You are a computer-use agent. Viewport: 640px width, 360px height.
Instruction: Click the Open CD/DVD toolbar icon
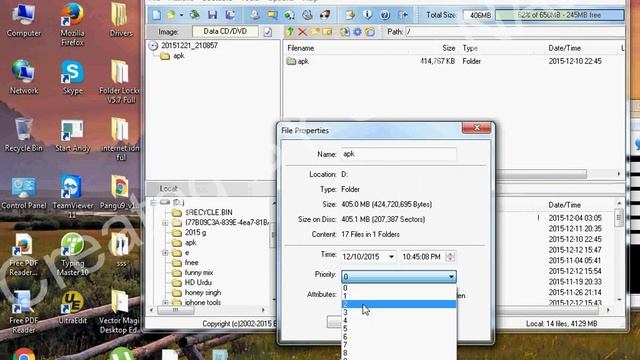point(195,15)
